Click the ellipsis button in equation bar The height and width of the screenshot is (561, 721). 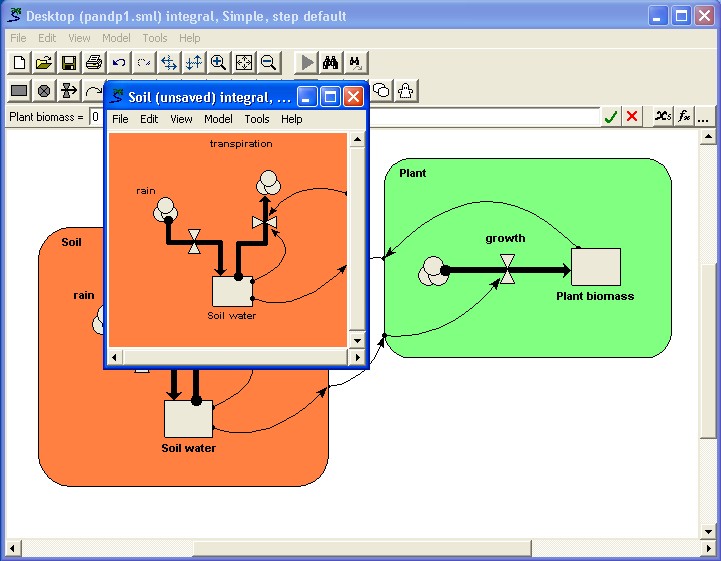point(704,117)
